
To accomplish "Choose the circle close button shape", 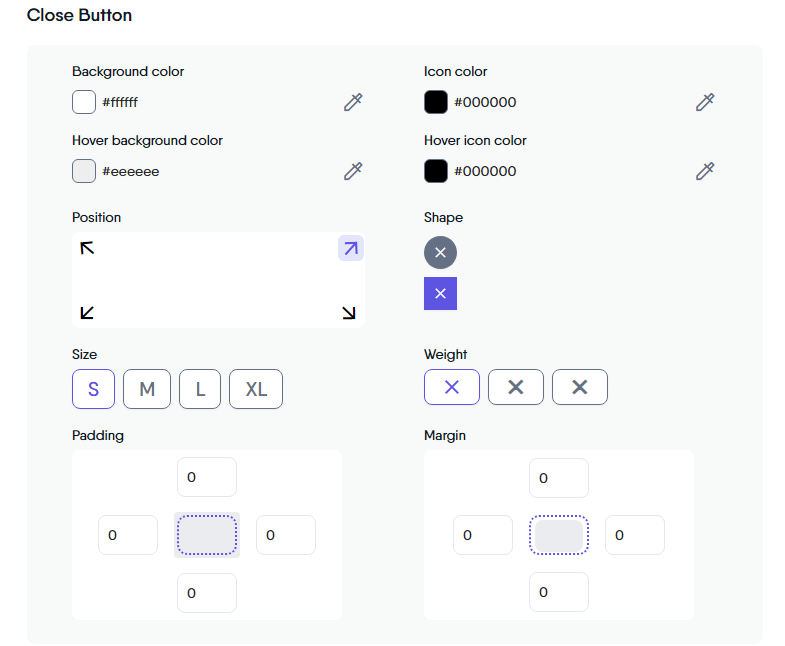I will tap(440, 252).
